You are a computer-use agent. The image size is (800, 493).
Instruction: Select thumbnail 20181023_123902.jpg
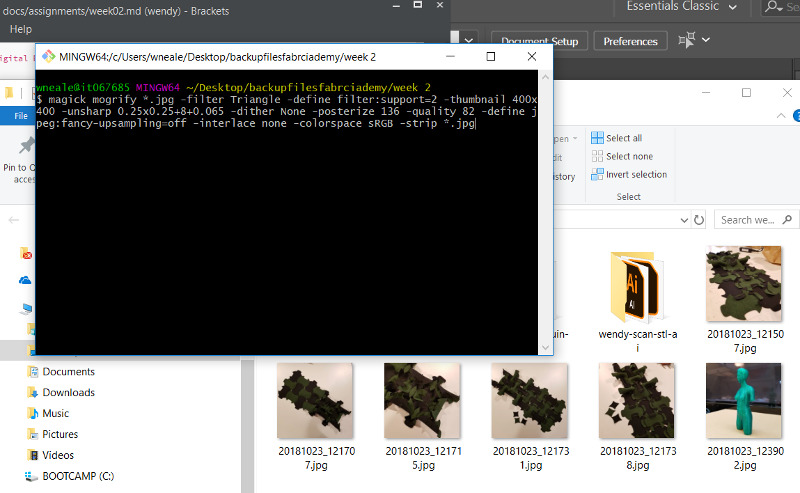(745, 417)
